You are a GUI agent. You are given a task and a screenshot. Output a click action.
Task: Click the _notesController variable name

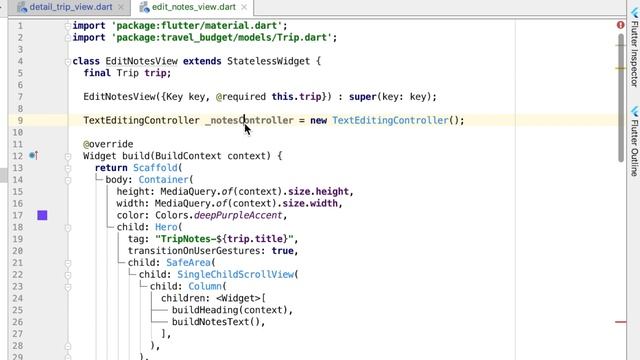(249, 120)
